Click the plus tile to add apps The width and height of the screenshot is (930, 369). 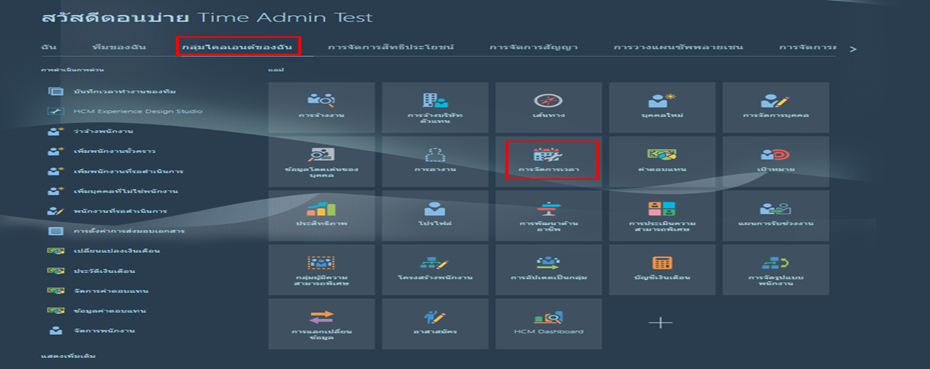click(x=660, y=322)
